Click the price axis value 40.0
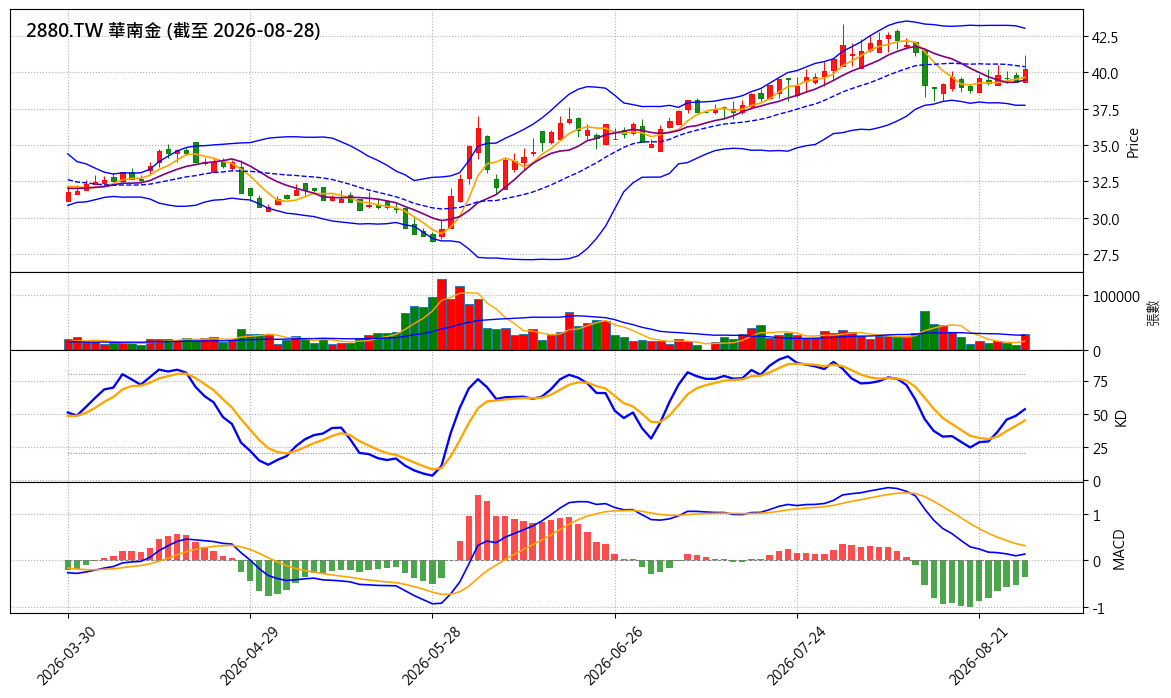 1105,74
